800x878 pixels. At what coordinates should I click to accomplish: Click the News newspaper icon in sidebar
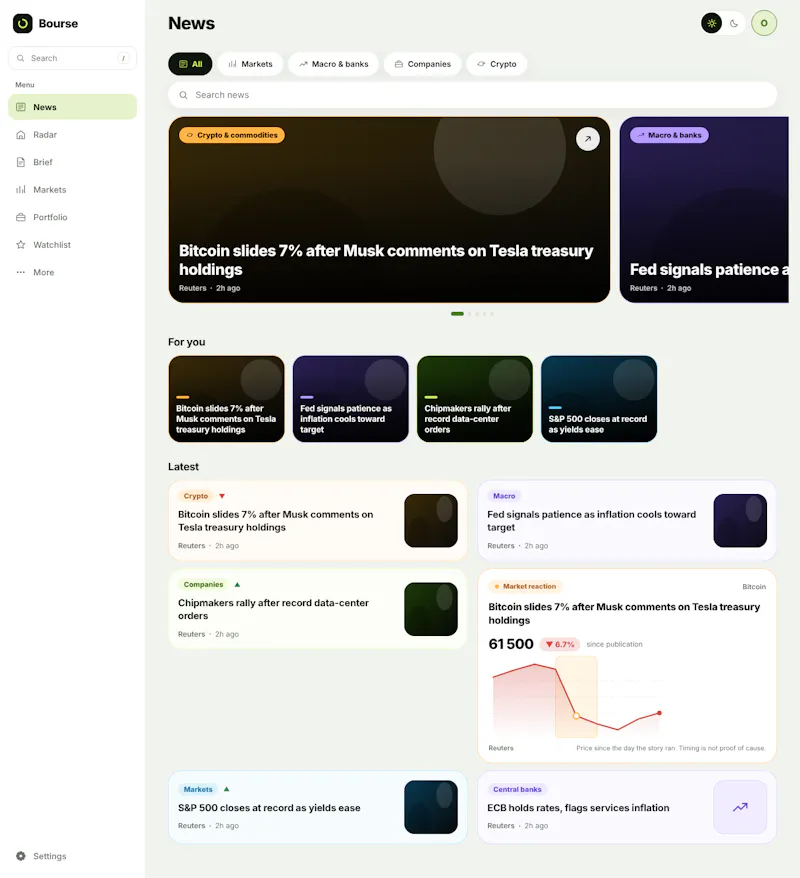pyautogui.click(x=21, y=107)
